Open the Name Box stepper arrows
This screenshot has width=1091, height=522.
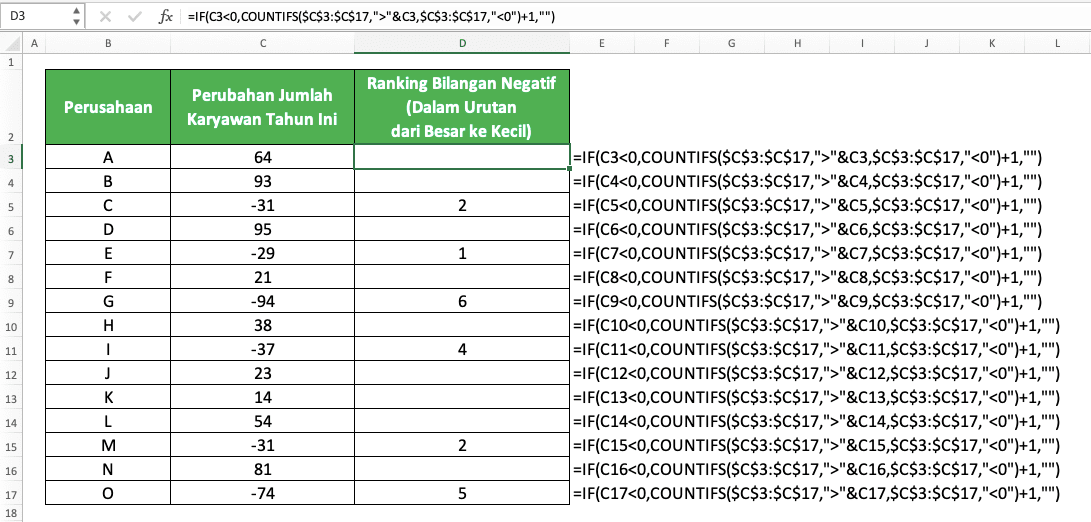[76, 17]
